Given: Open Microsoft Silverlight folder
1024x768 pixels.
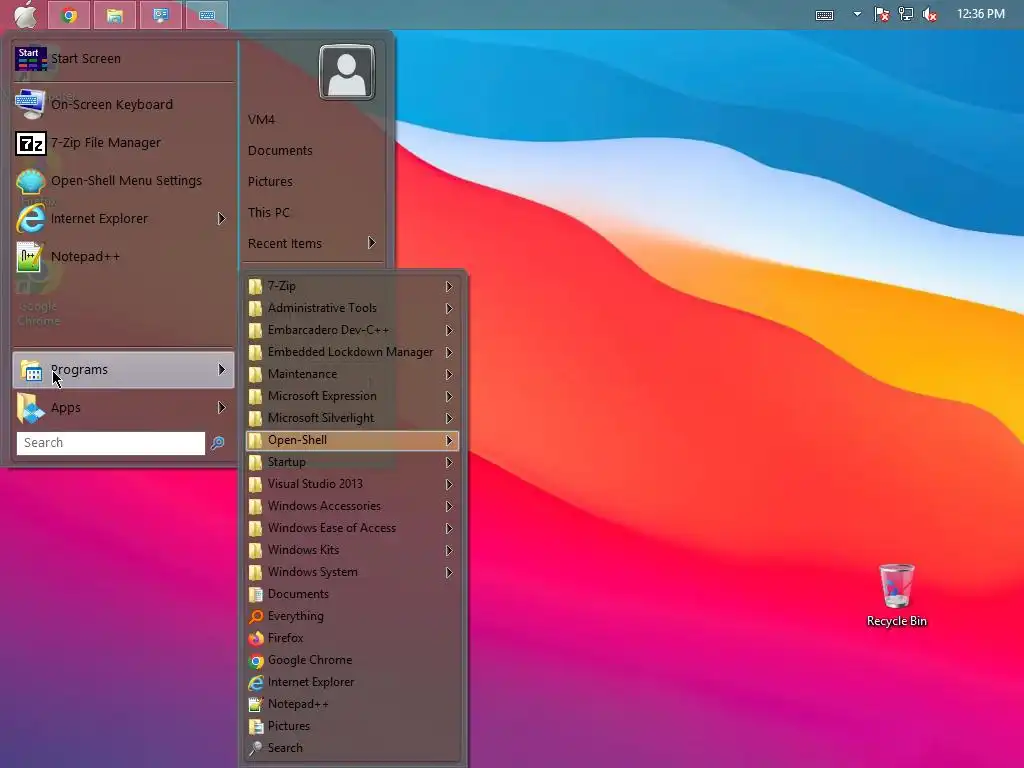Looking at the screenshot, I should pos(353,418).
